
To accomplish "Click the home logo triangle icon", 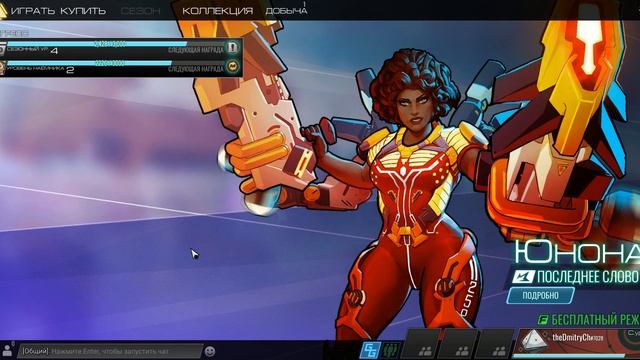I will 3,11.
